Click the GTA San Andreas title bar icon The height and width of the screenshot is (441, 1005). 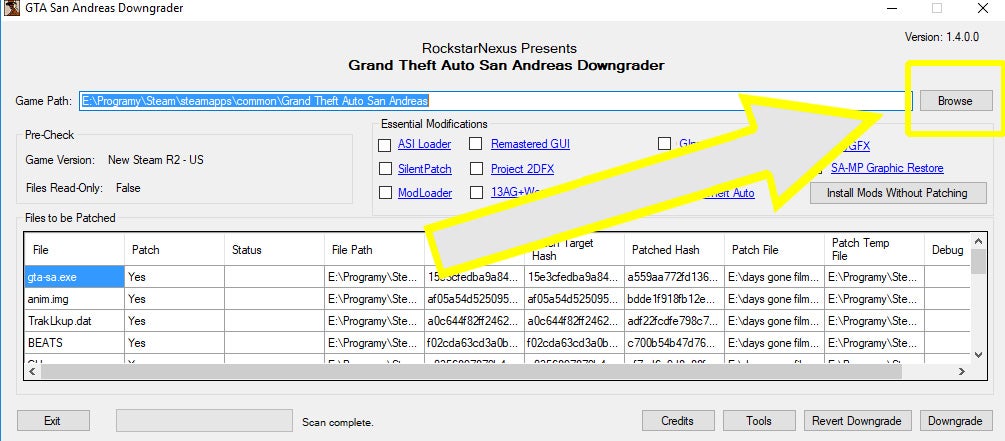(x=12, y=8)
